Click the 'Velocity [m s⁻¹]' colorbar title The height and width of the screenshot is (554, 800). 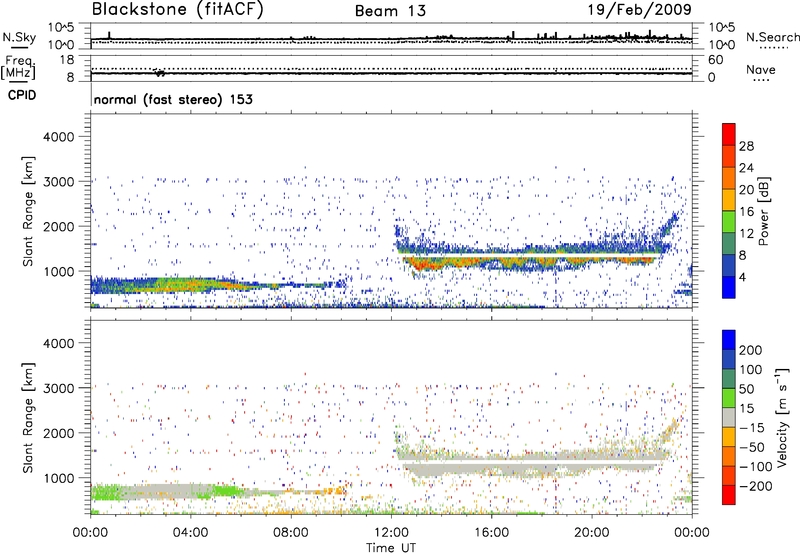782,417
